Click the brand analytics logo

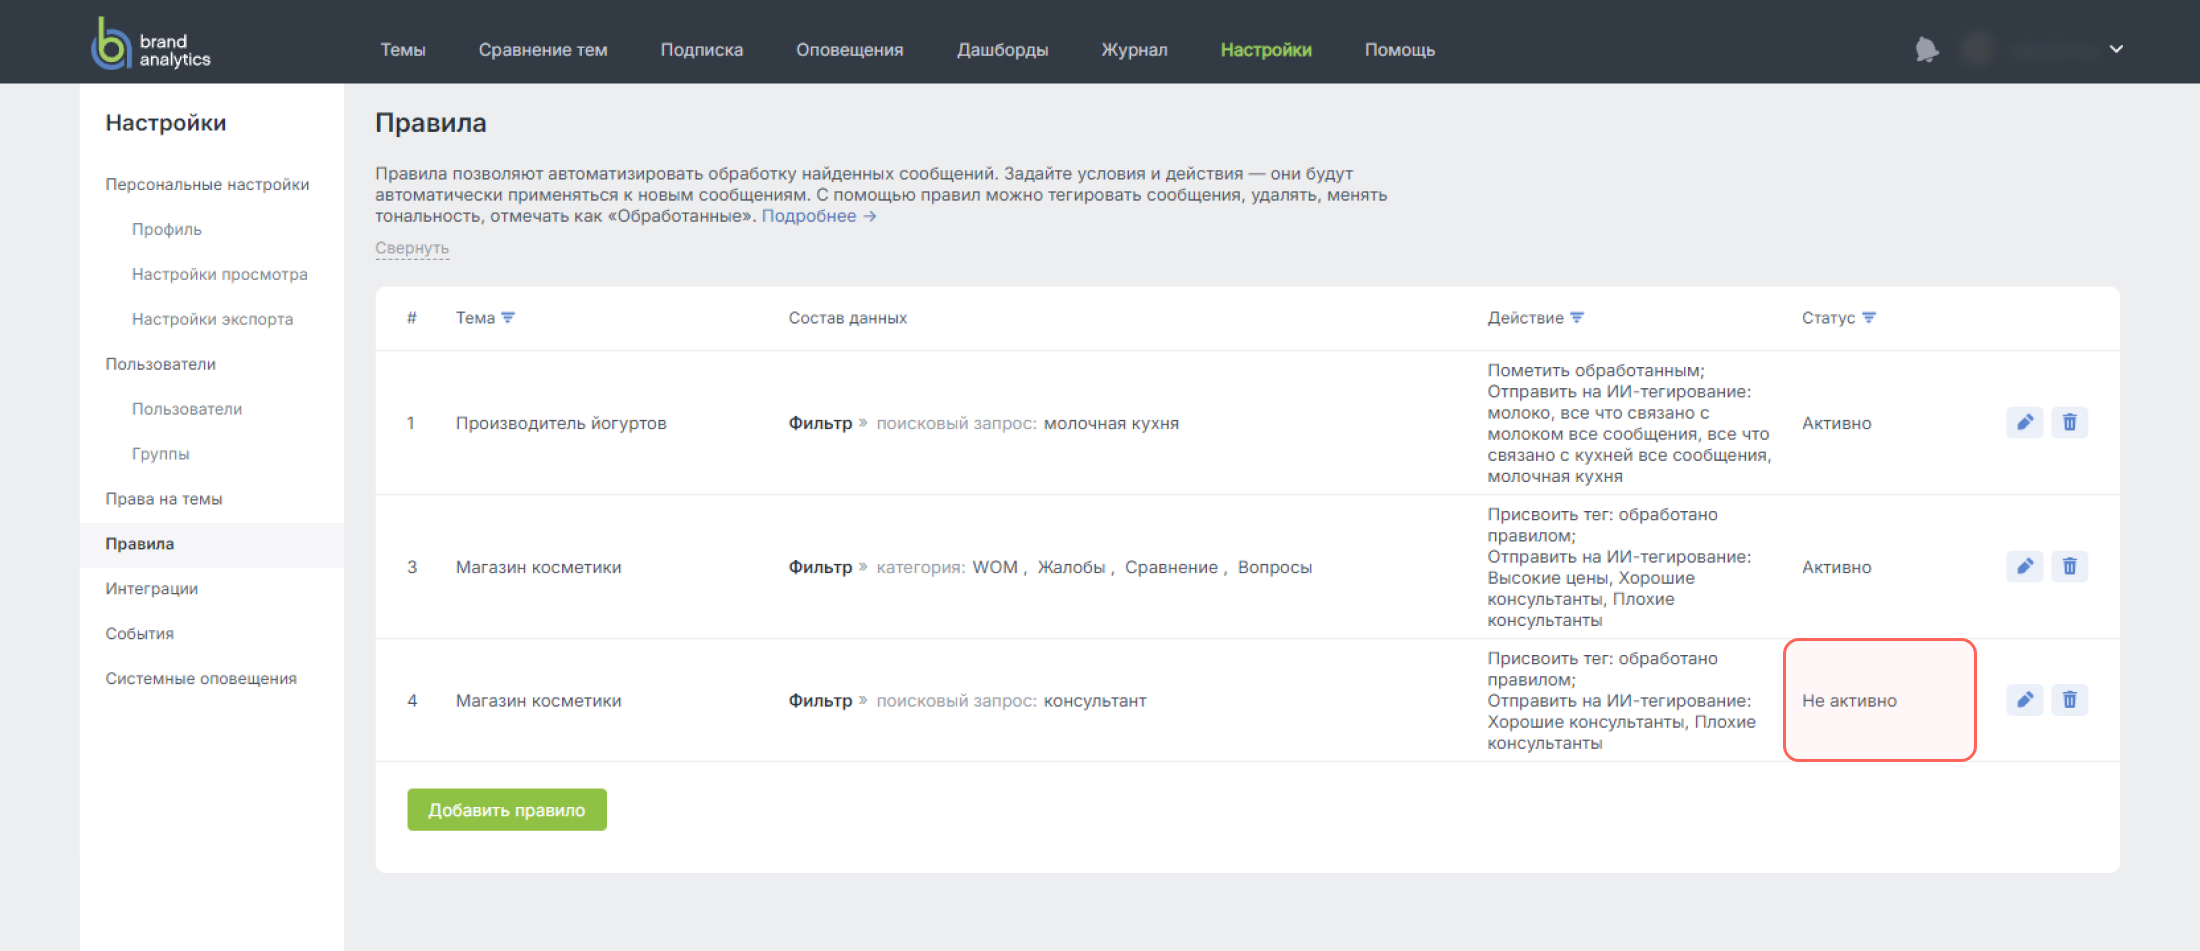tap(151, 44)
